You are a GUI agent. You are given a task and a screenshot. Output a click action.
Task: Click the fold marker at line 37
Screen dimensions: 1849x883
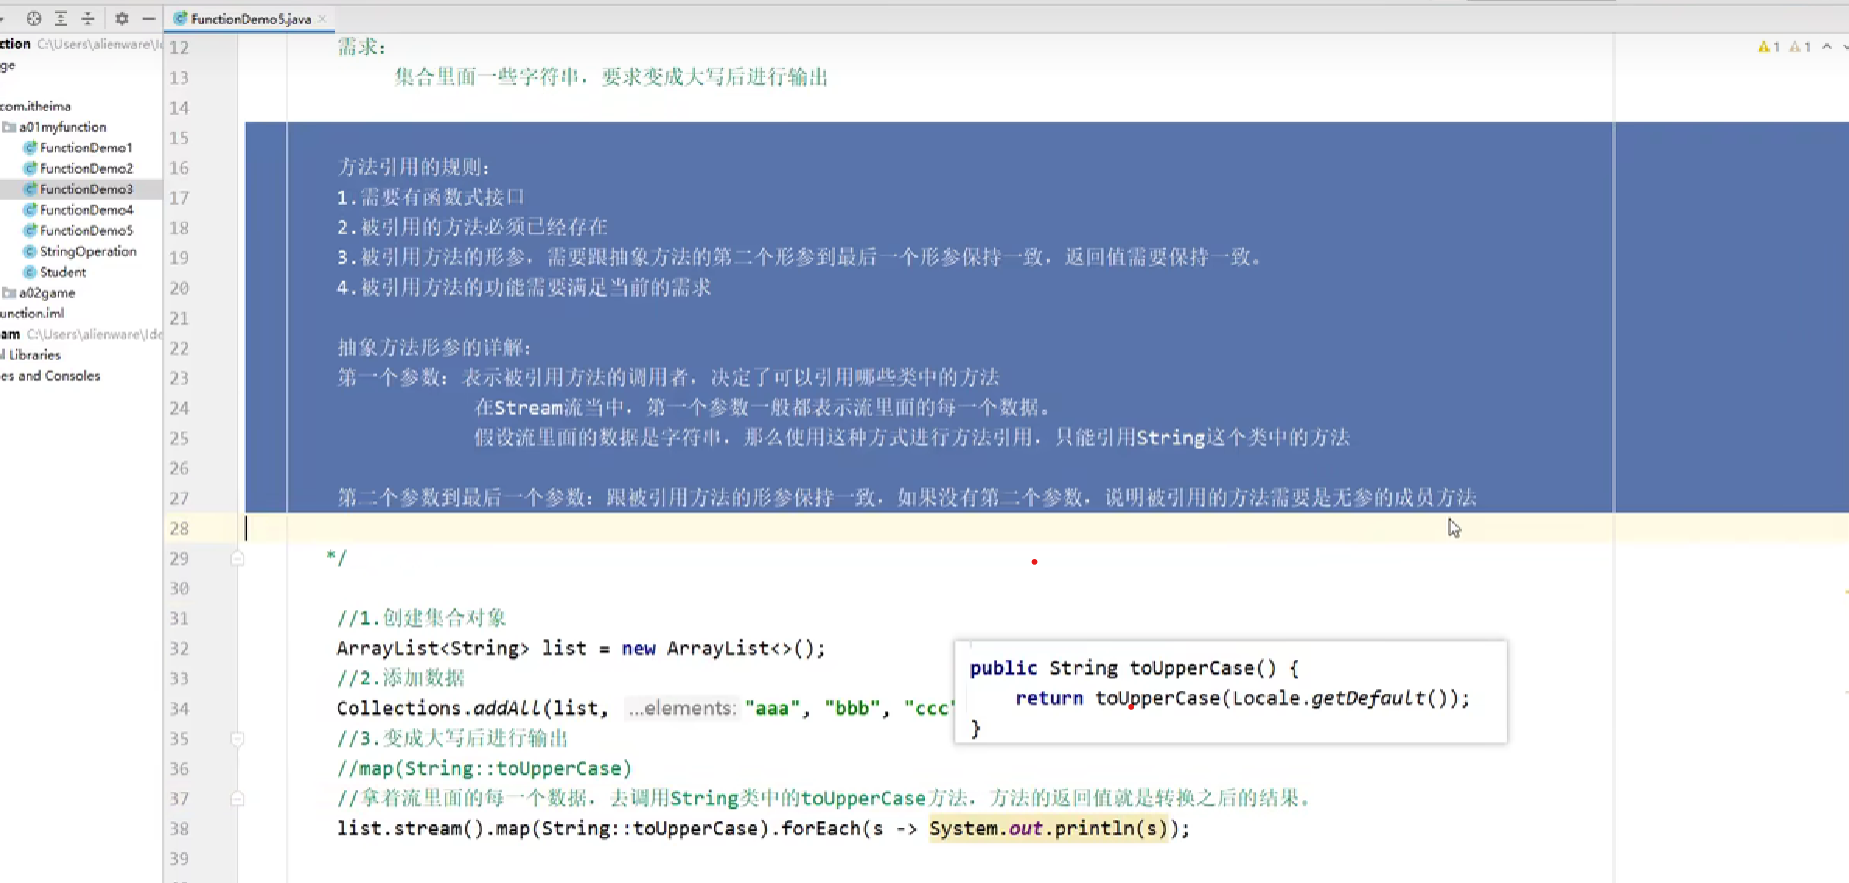[237, 799]
